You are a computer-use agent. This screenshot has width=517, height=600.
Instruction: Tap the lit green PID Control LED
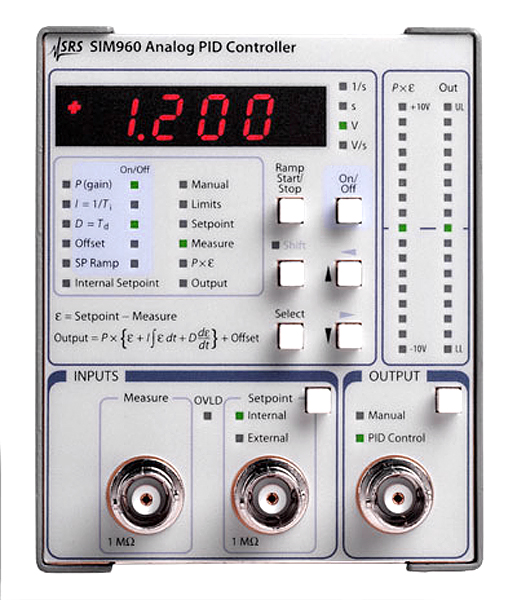coord(360,438)
